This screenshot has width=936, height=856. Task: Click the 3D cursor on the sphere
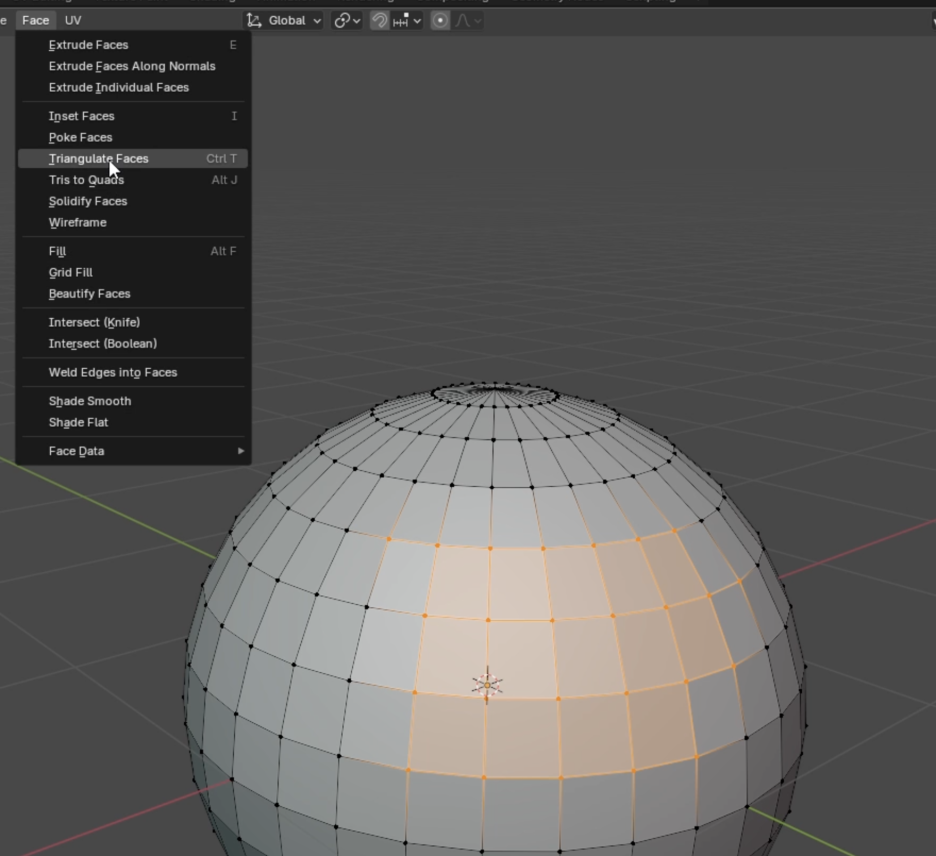pos(487,685)
